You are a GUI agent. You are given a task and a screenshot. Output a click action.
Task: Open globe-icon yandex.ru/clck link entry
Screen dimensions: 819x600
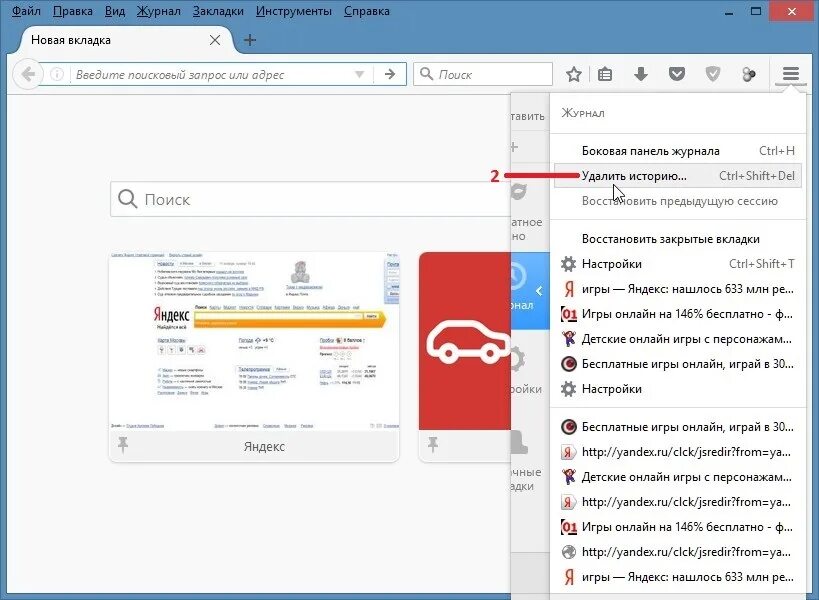(677, 552)
